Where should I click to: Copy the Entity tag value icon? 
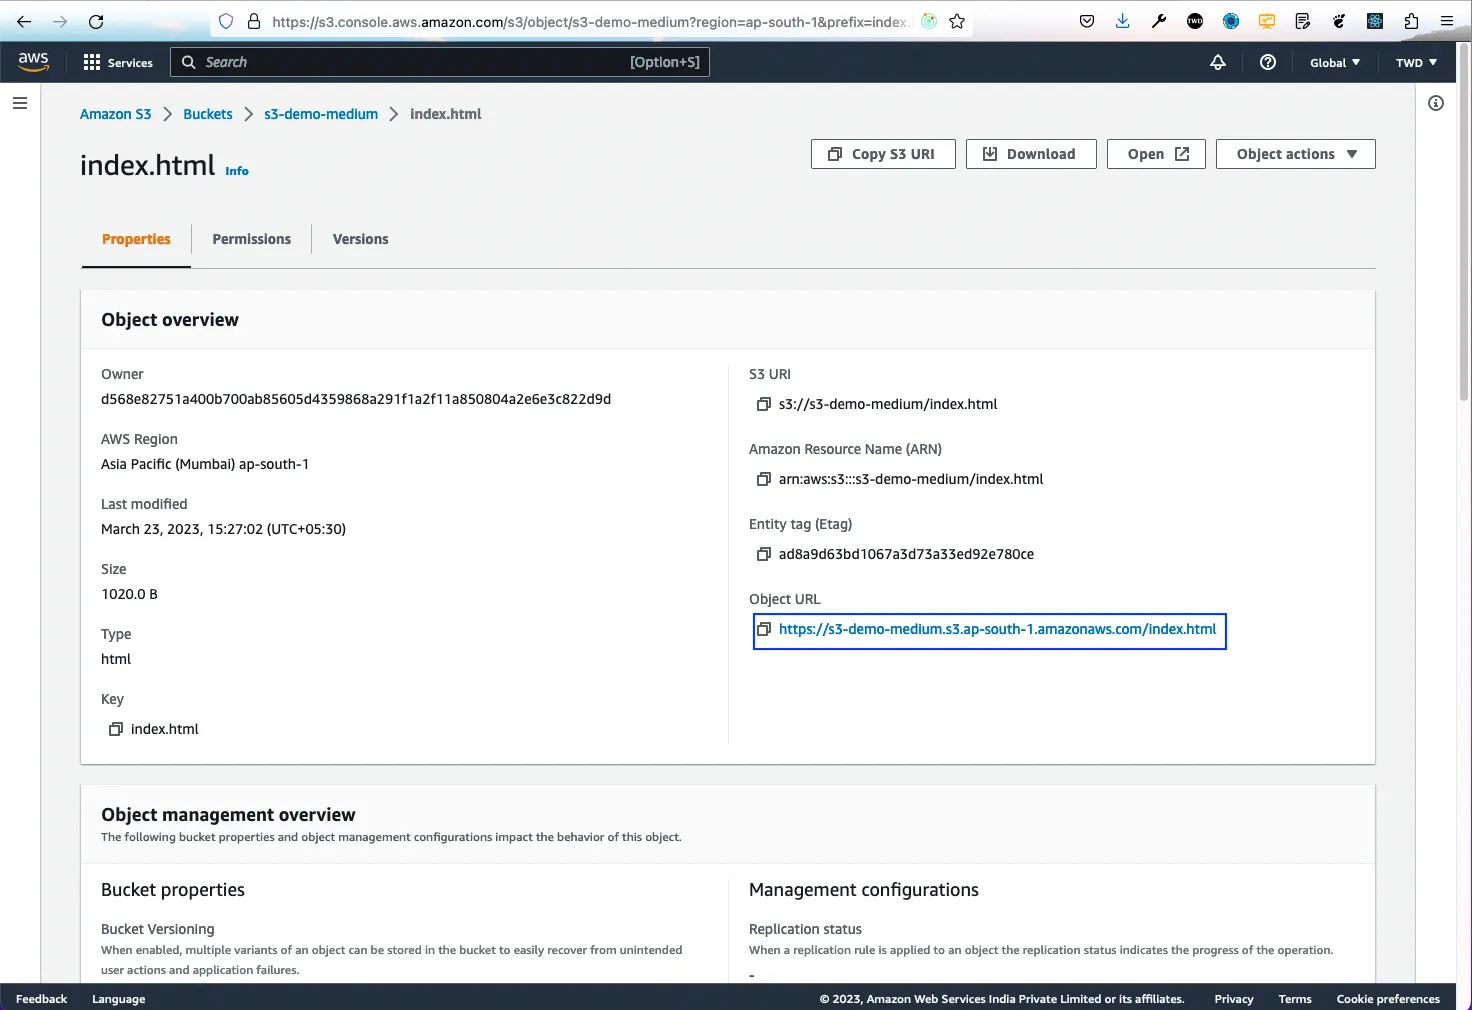click(764, 554)
